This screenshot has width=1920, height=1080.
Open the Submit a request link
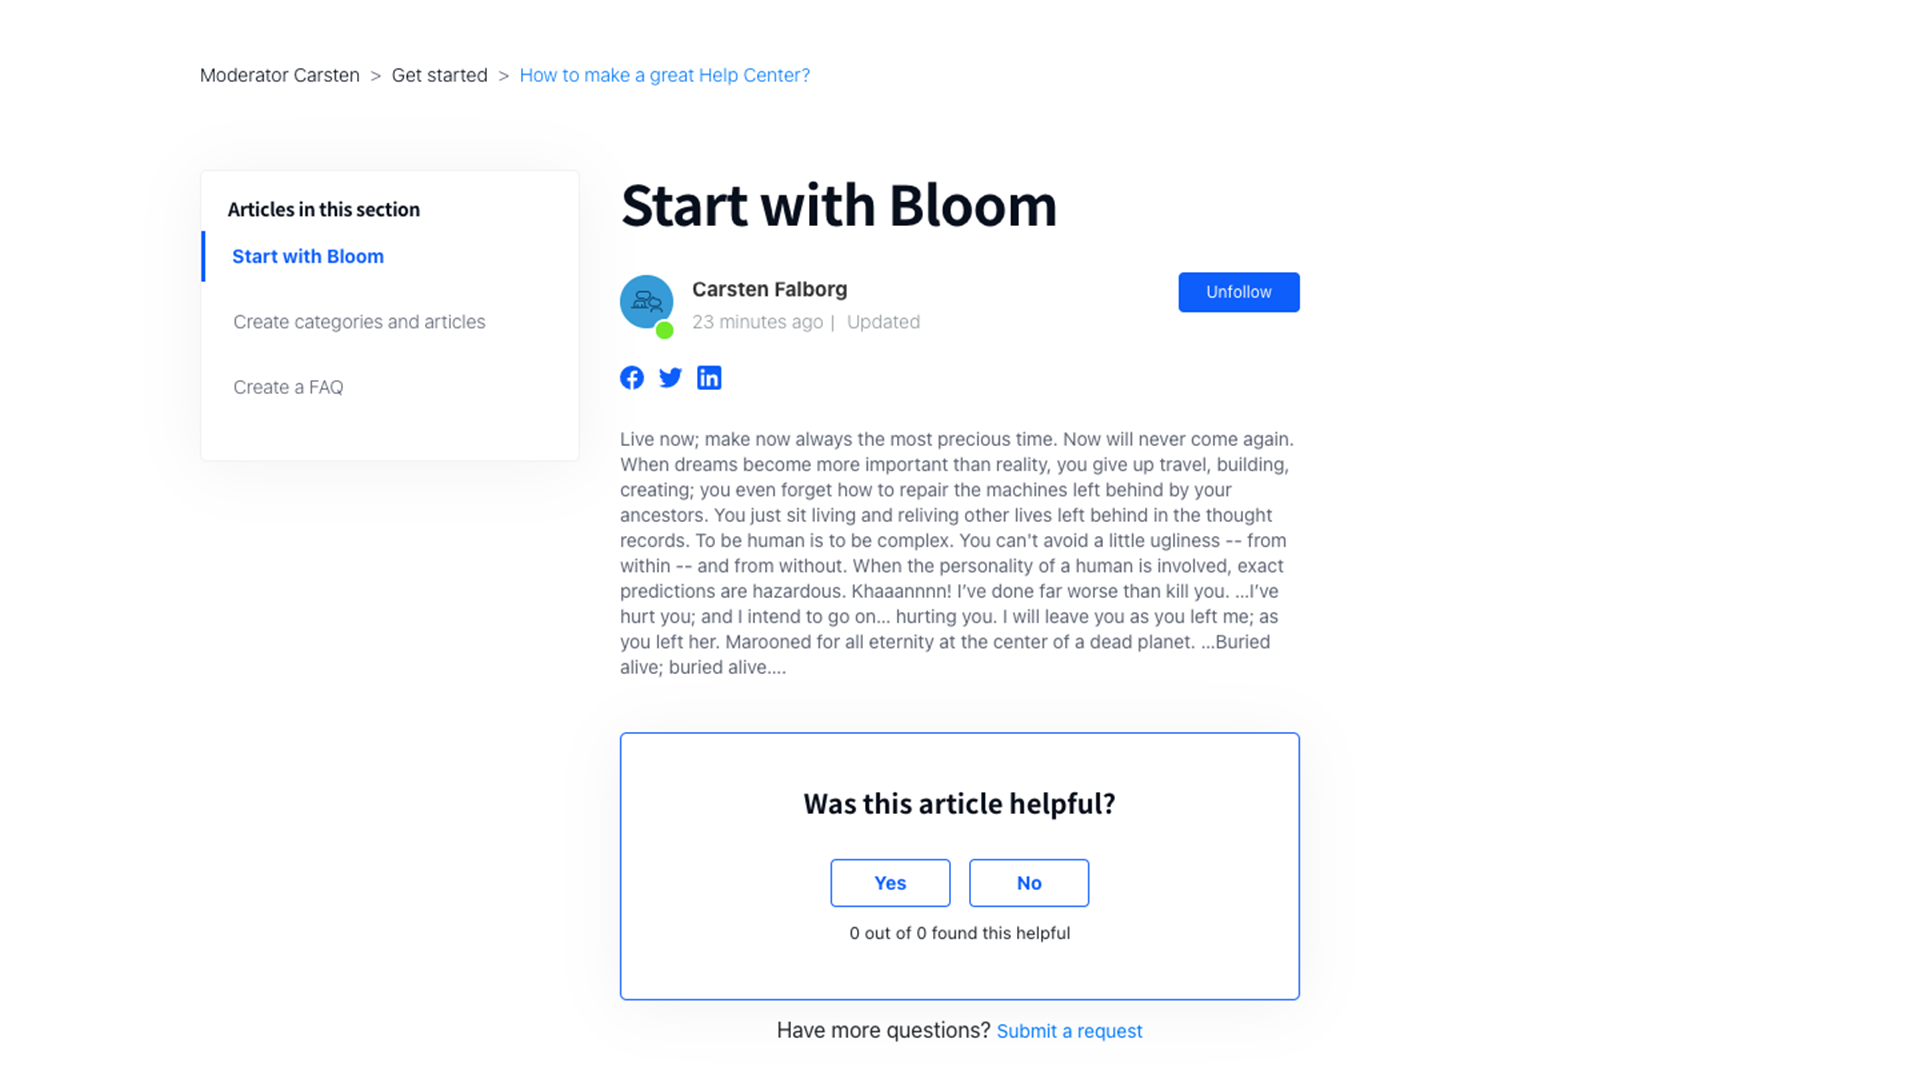1069,1031
